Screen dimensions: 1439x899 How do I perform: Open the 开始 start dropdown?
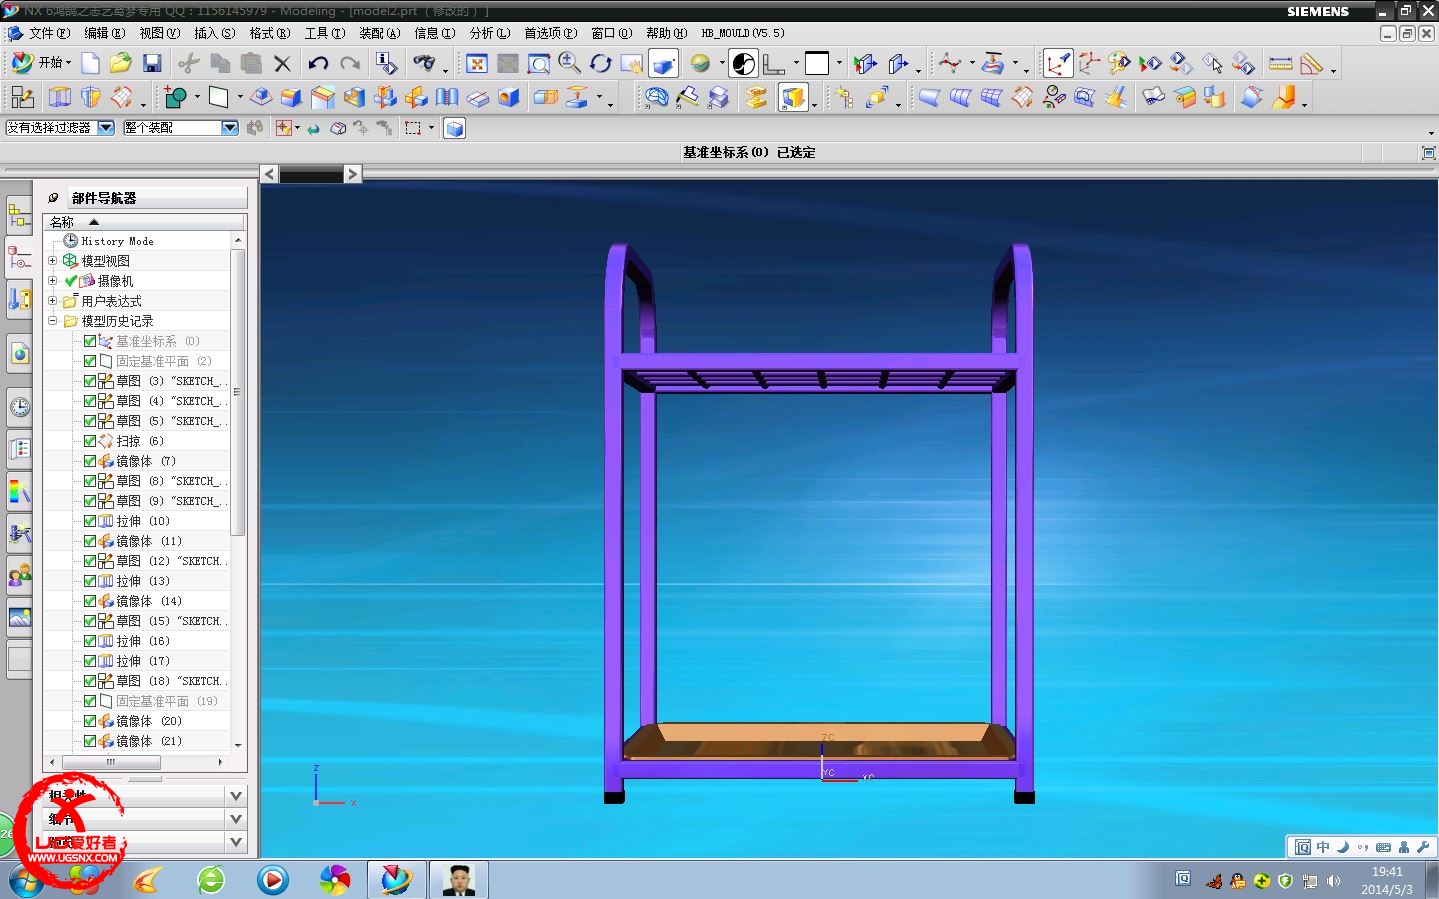(41, 63)
